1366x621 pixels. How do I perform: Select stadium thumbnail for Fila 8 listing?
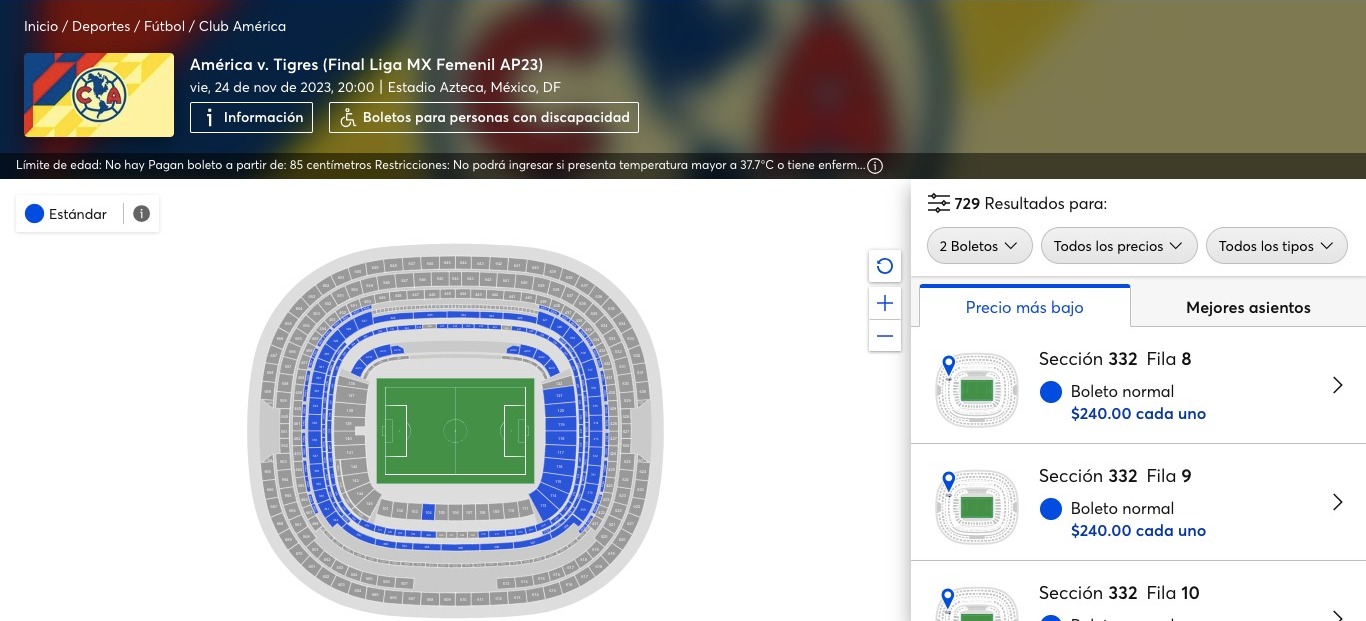(x=976, y=389)
